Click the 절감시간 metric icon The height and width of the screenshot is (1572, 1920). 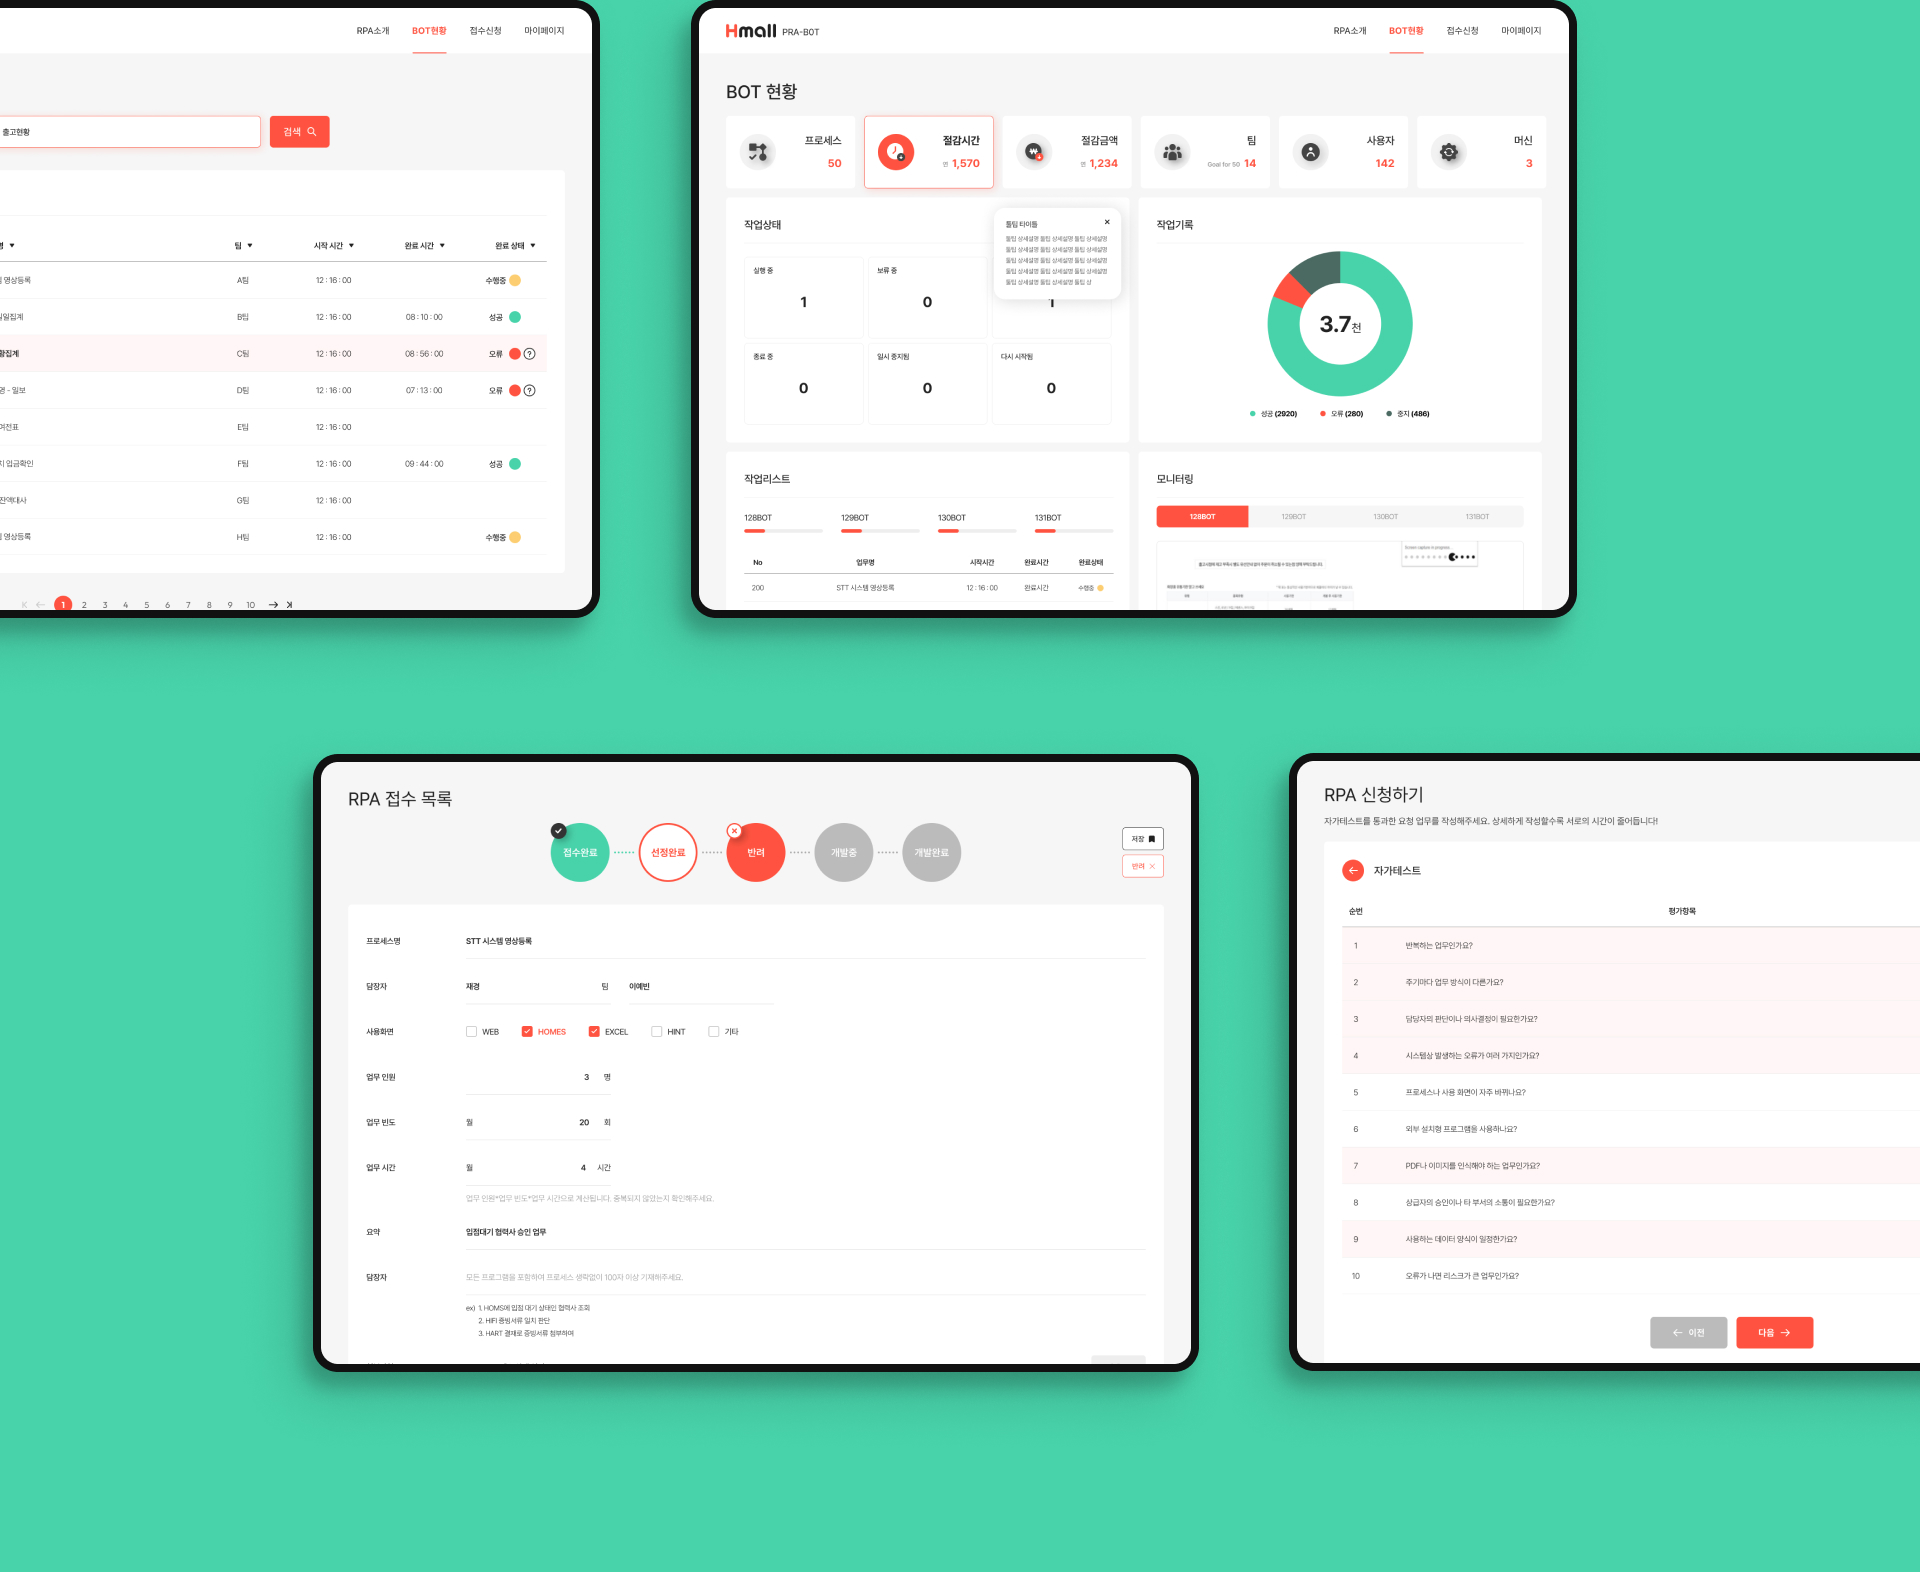pos(901,155)
